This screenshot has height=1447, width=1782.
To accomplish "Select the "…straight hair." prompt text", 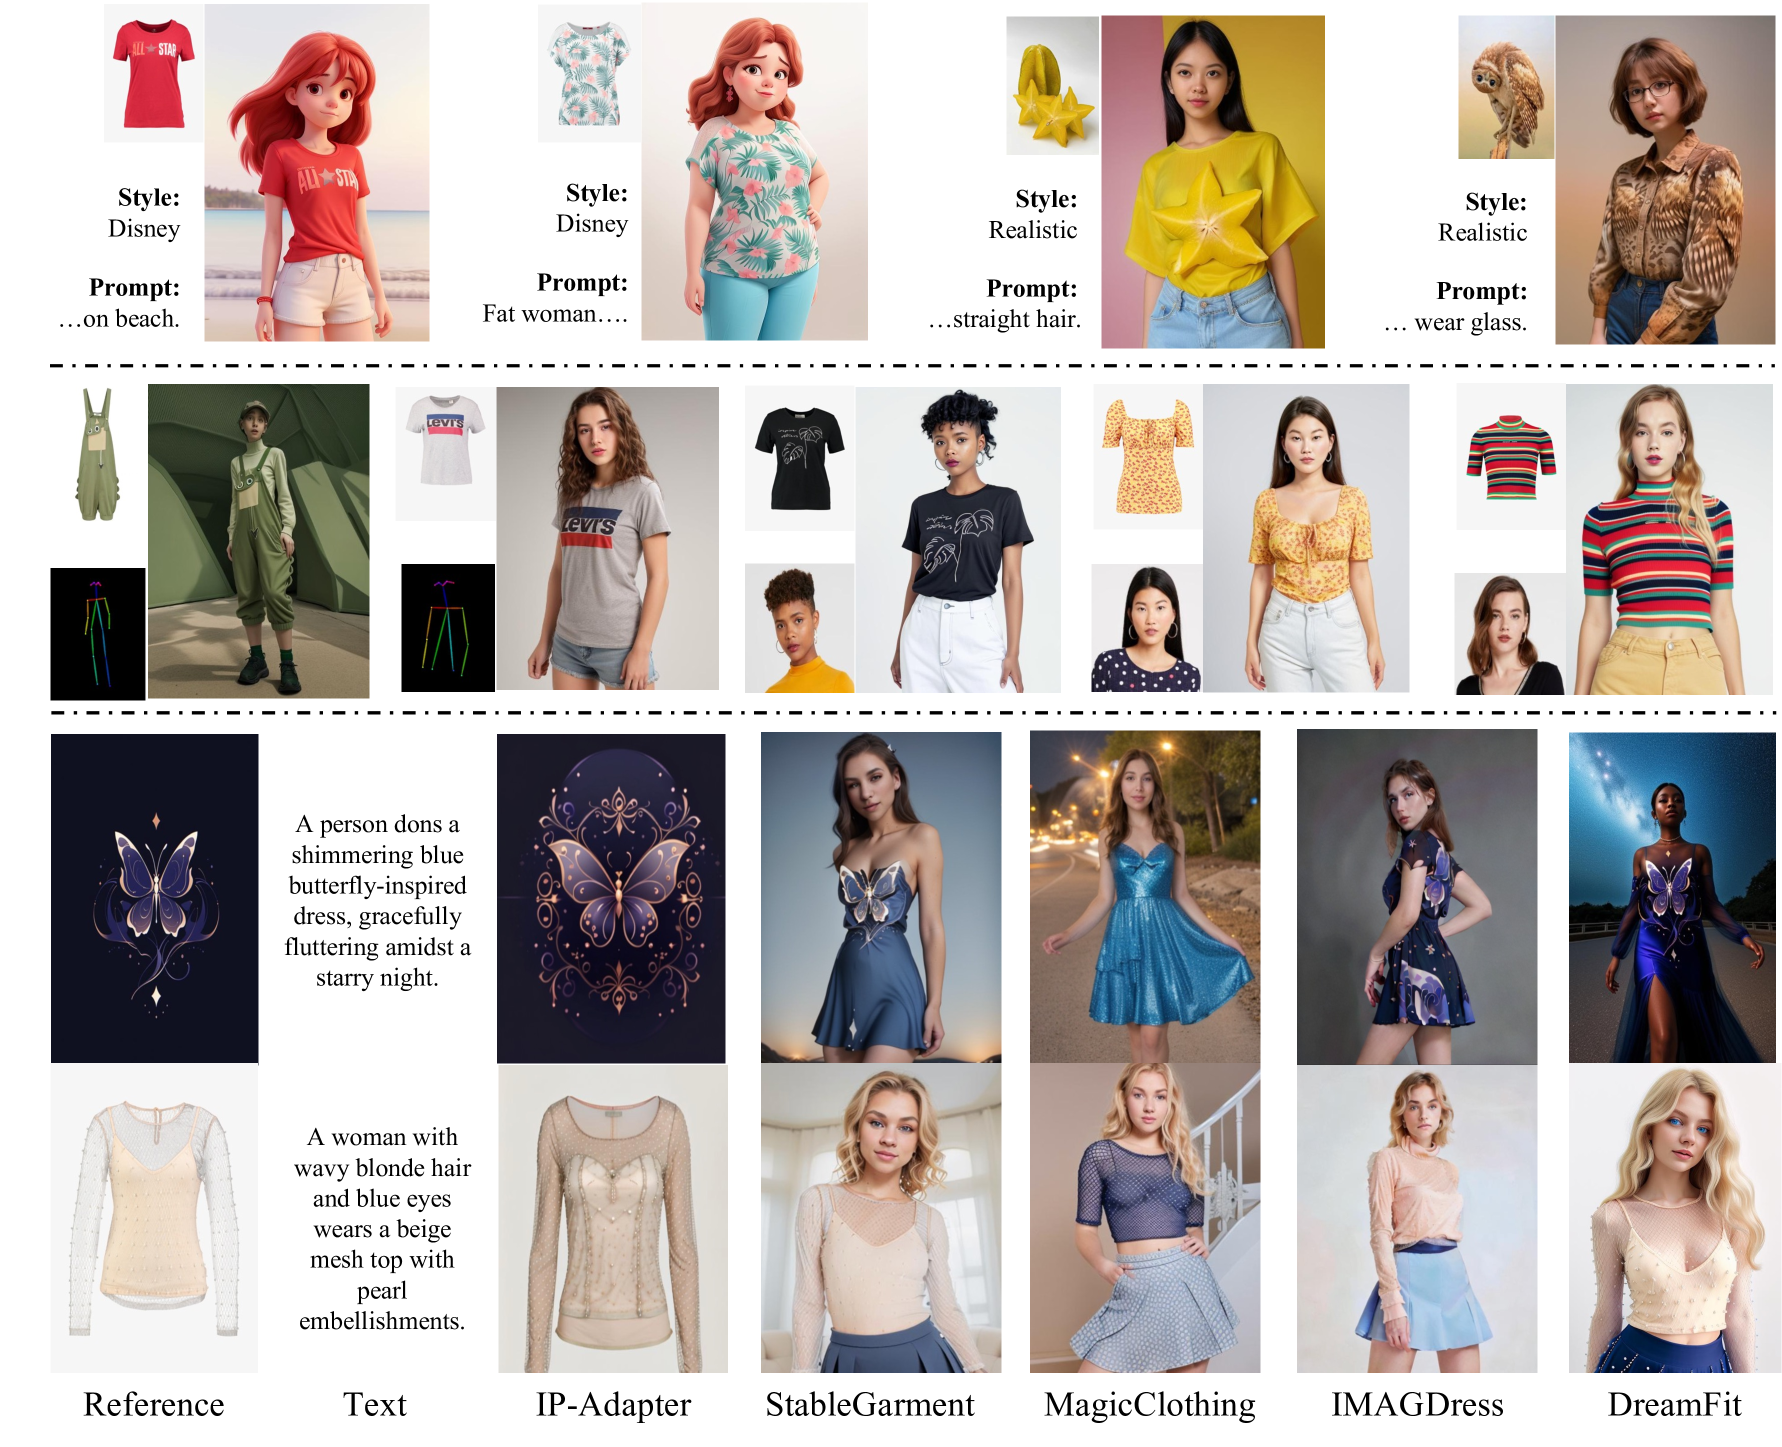I will click(x=1004, y=320).
